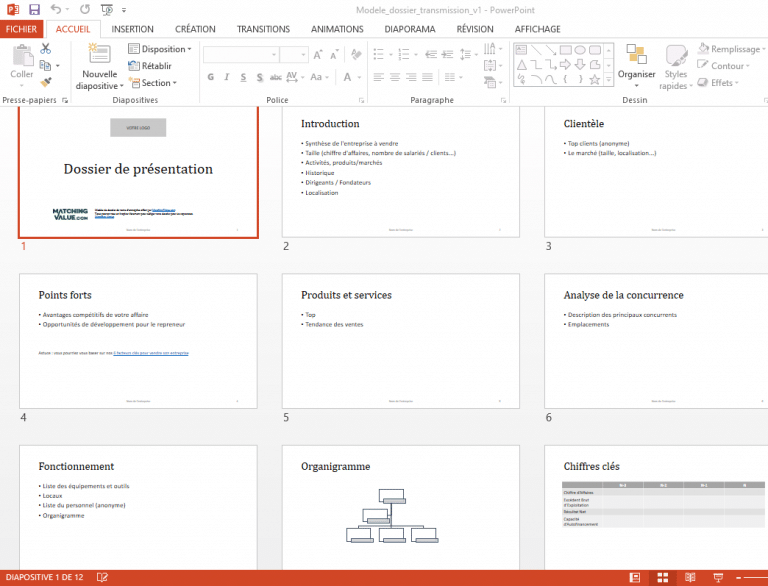This screenshot has height=586, width=768.
Task: Open the FICHIER menu
Action: tap(21, 29)
